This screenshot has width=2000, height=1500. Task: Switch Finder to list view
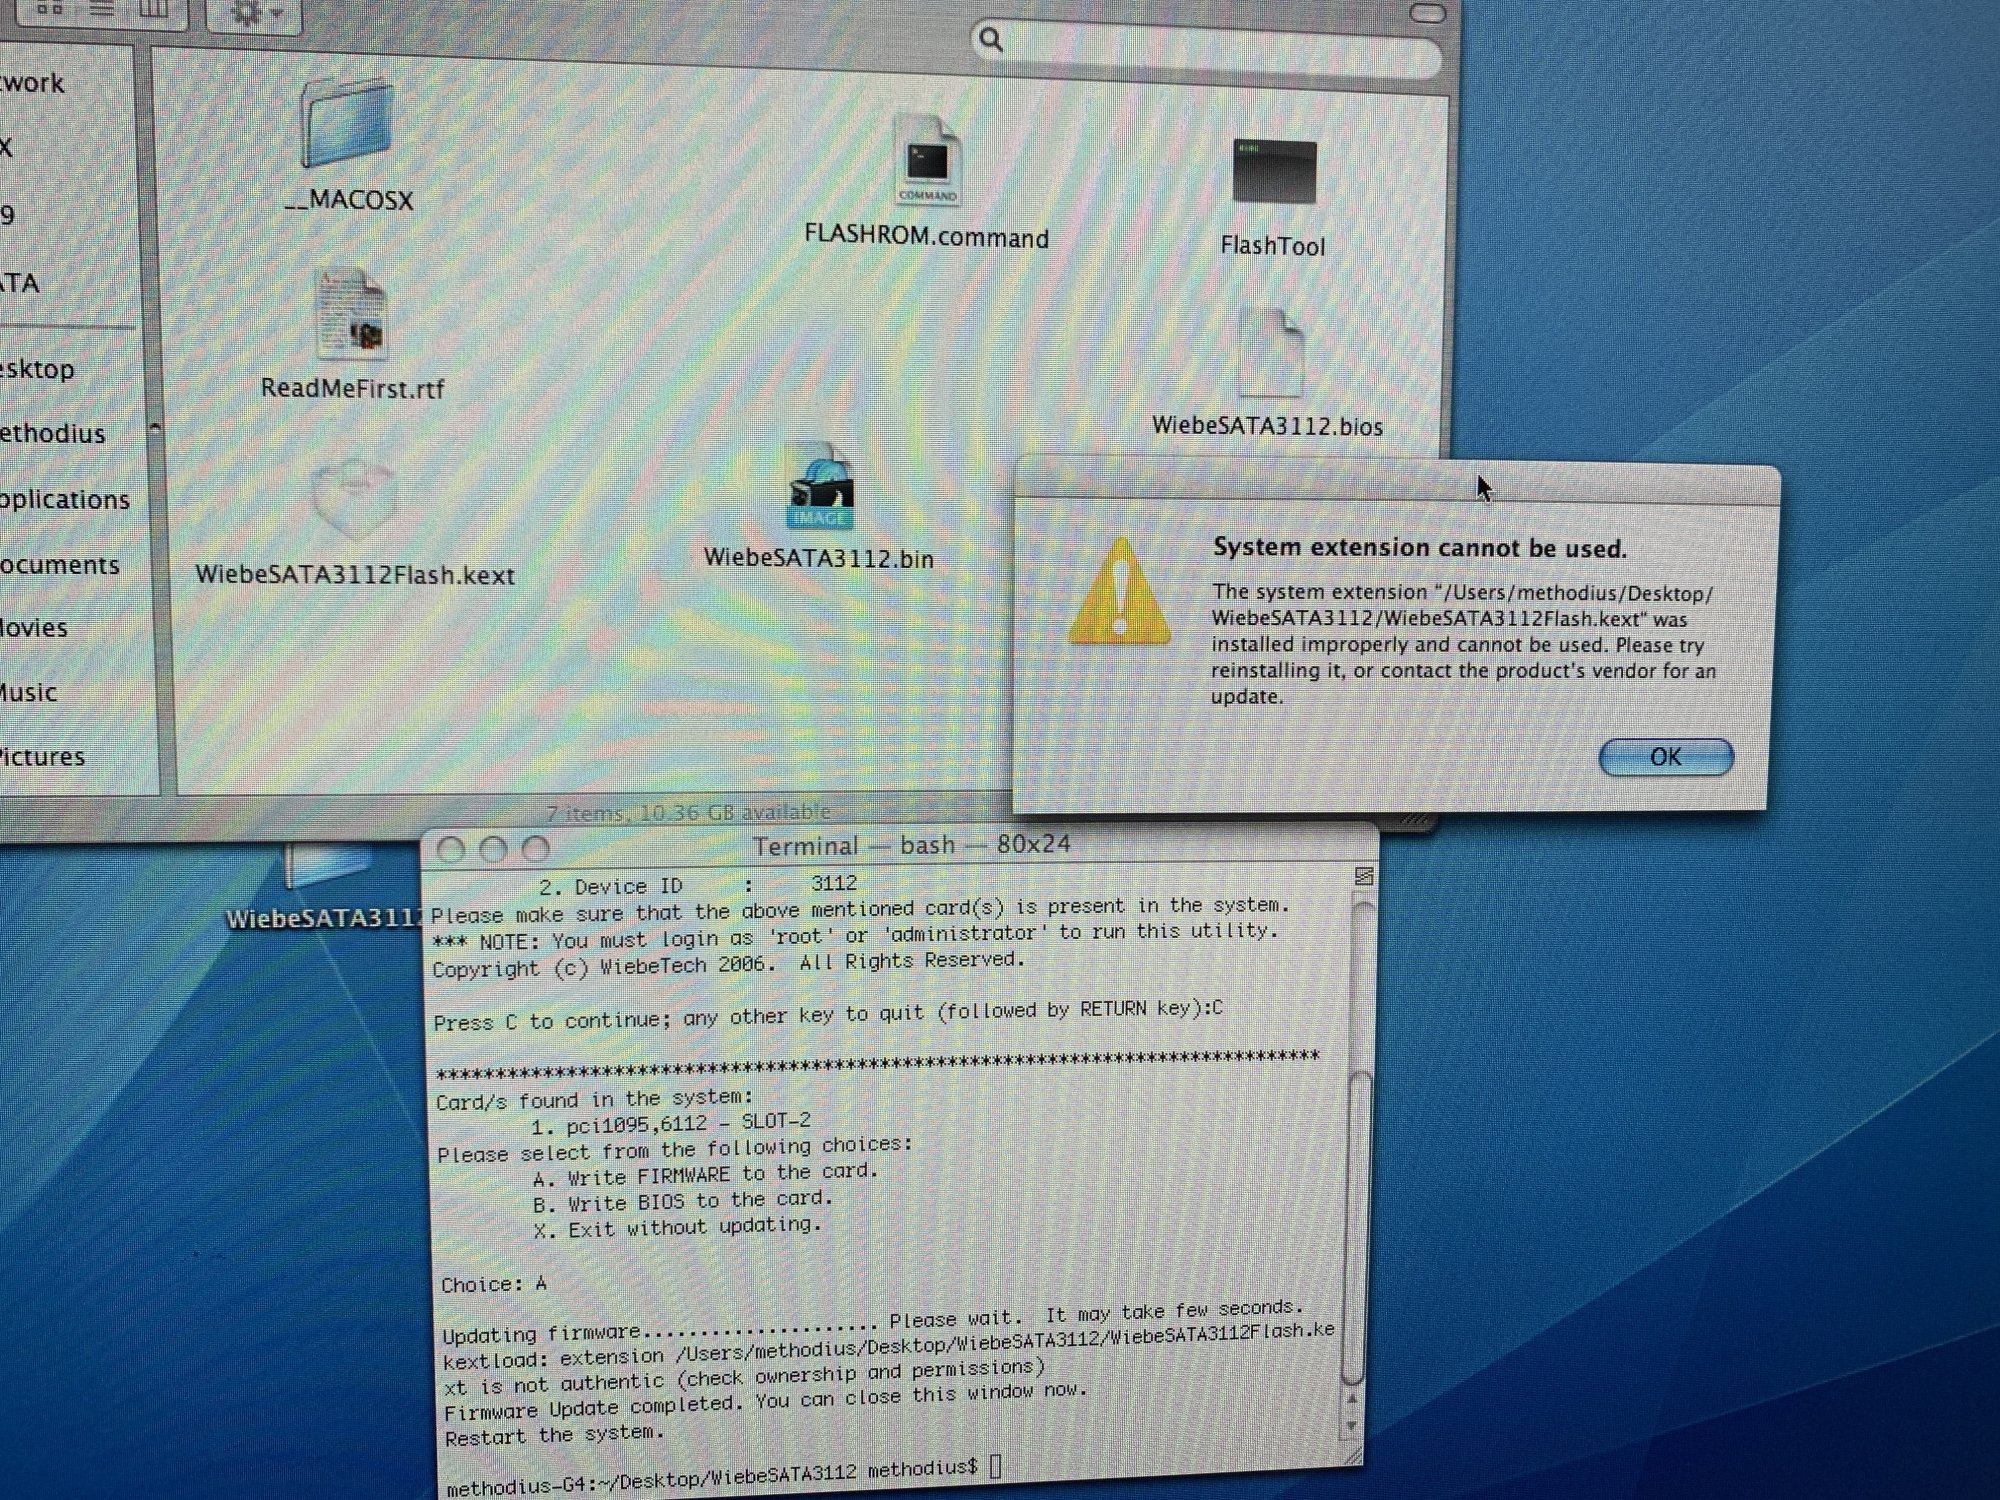(102, 9)
